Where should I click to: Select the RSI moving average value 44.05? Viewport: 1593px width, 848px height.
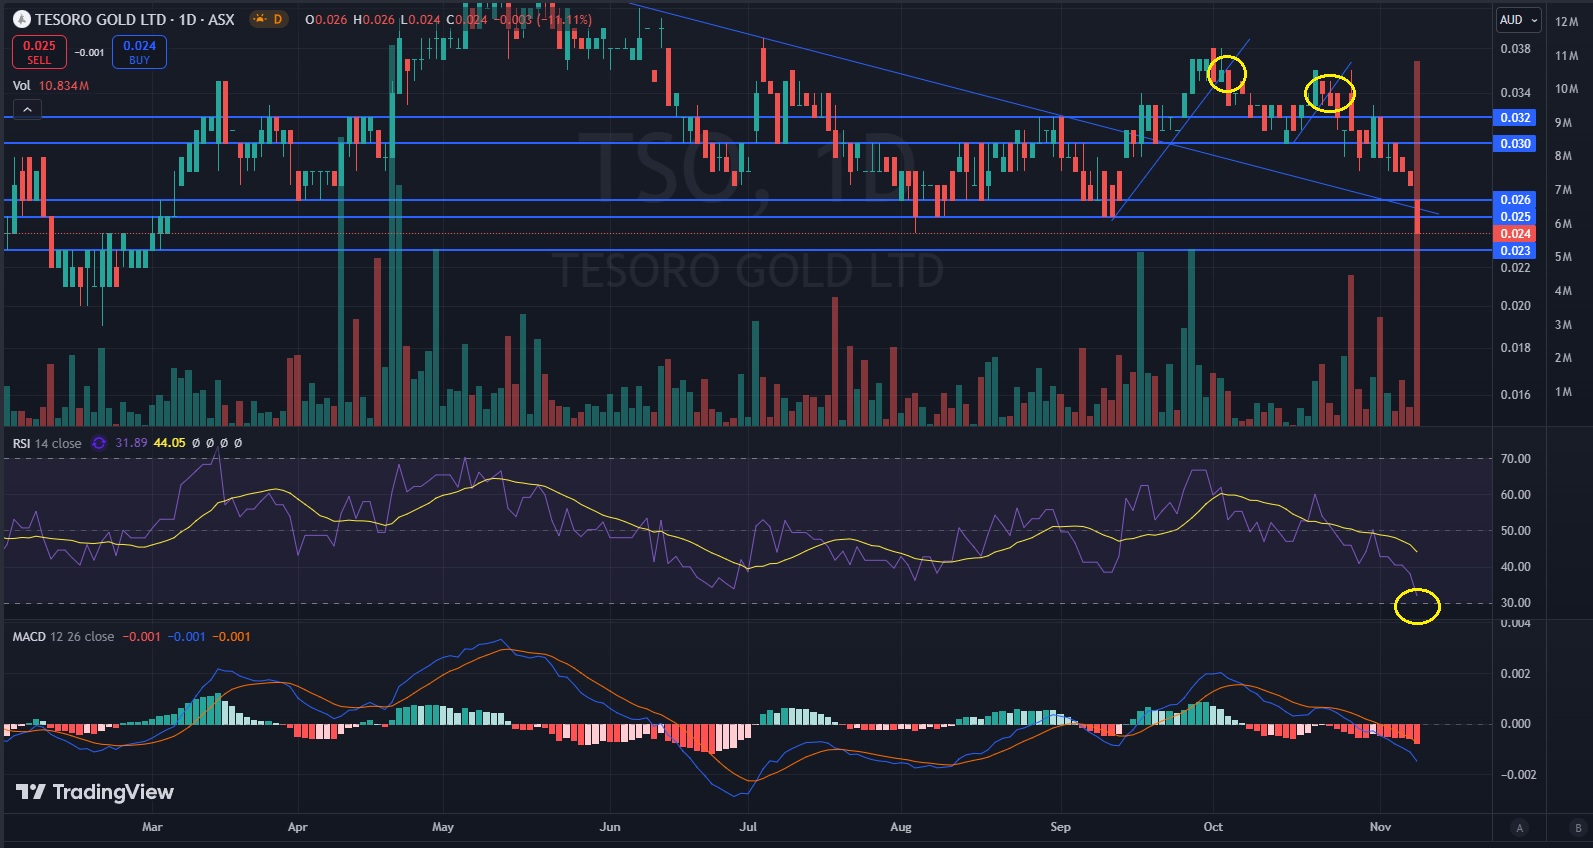click(x=169, y=443)
